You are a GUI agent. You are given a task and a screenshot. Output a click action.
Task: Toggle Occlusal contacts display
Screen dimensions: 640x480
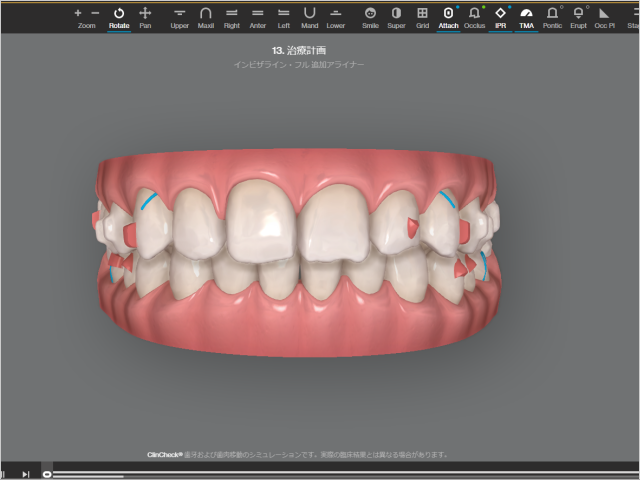point(474,16)
